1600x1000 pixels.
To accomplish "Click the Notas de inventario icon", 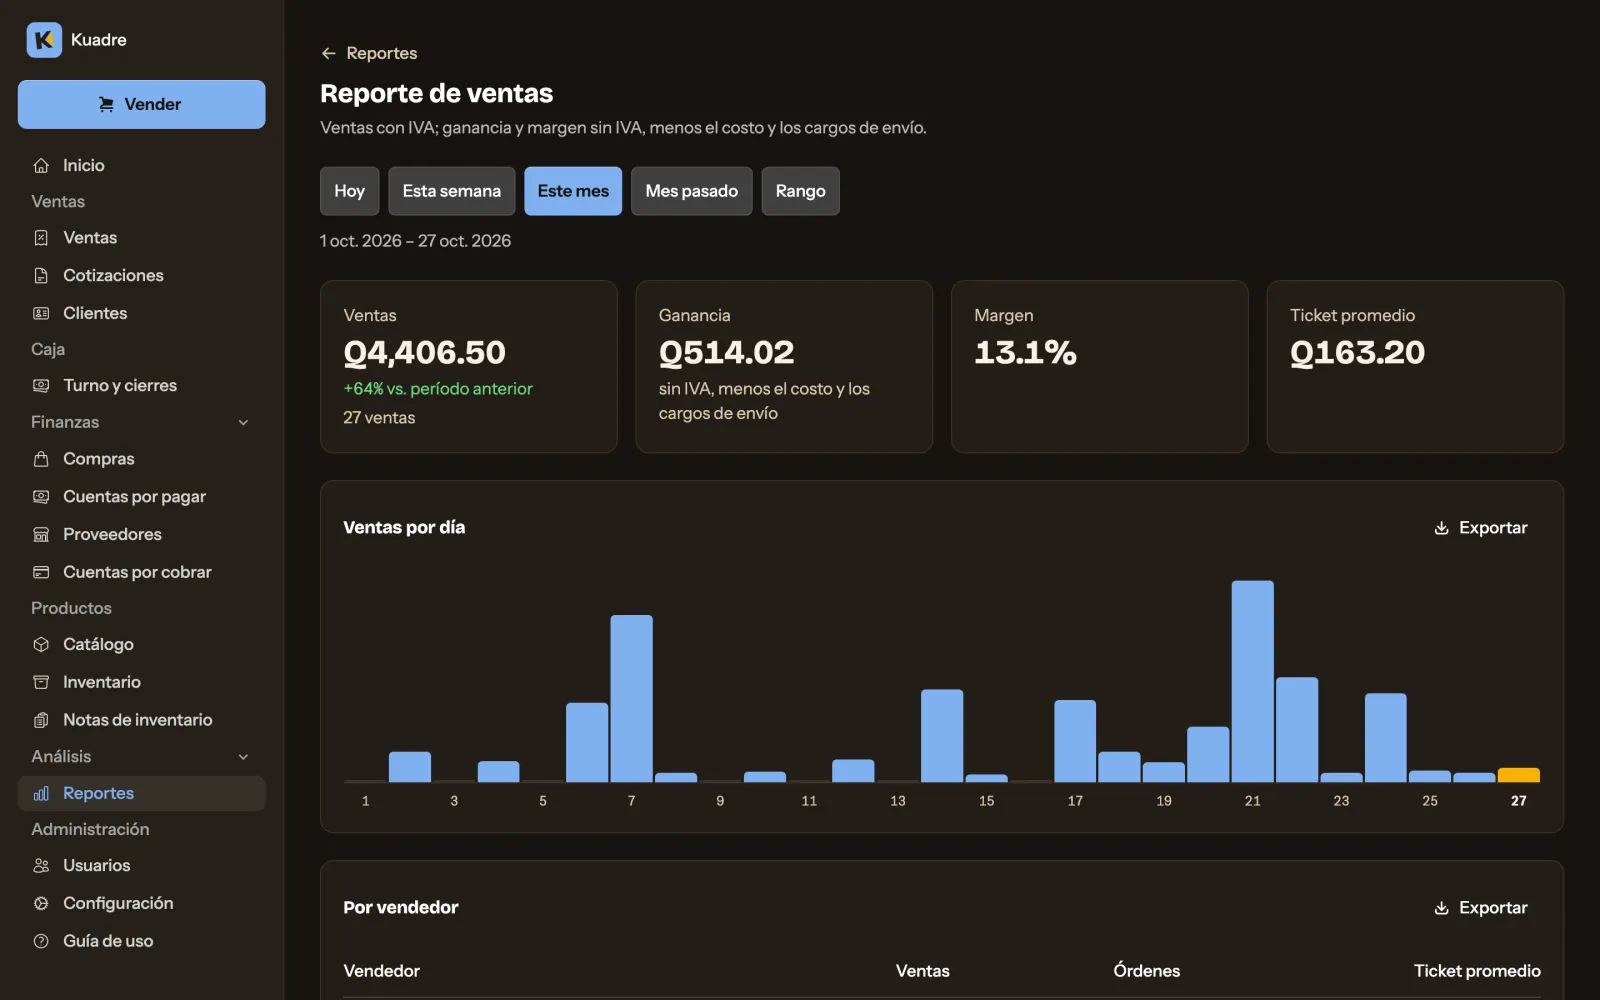I will tap(41, 720).
